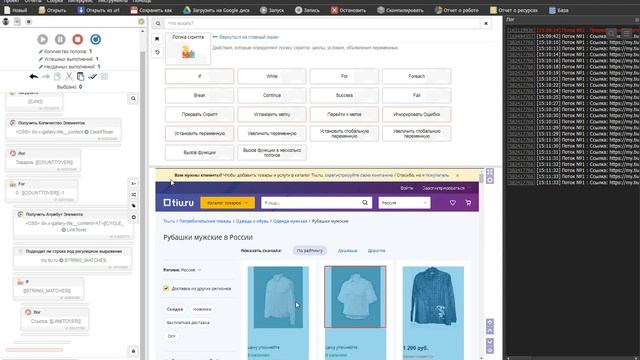The image size is (640, 360).
Task: Click the Запись toolbar button
Action: click(x=307, y=10)
